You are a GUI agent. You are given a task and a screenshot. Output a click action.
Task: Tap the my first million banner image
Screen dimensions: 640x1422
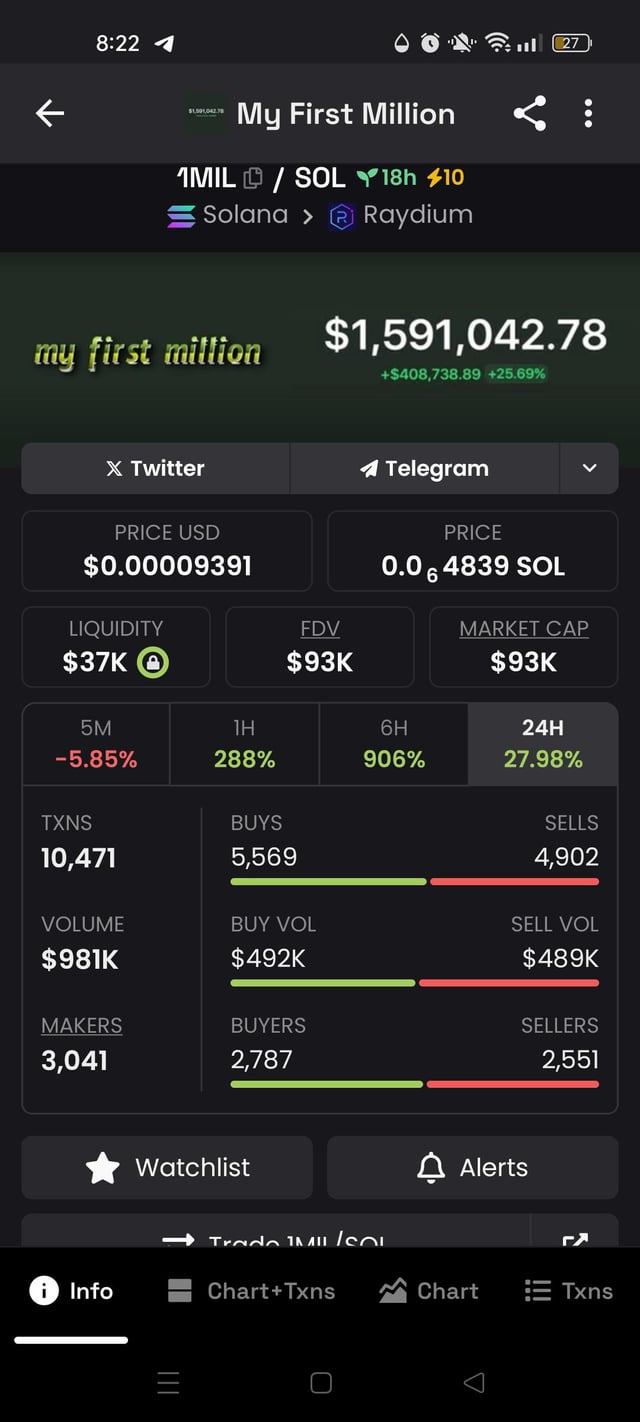147,352
